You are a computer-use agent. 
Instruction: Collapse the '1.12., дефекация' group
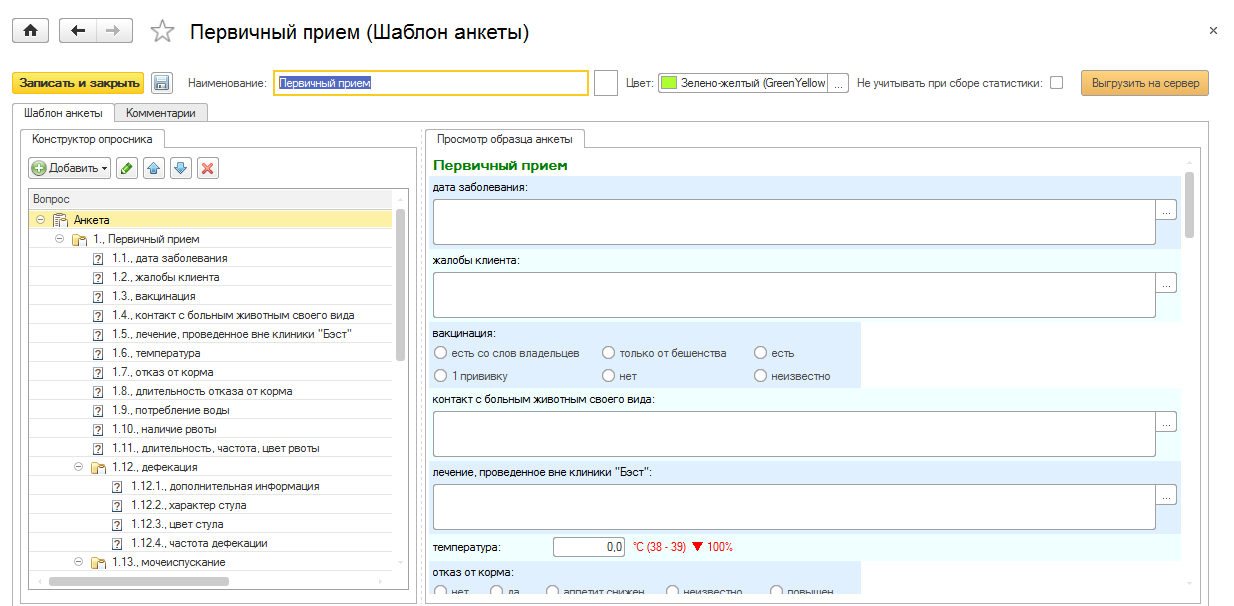pyautogui.click(x=78, y=467)
